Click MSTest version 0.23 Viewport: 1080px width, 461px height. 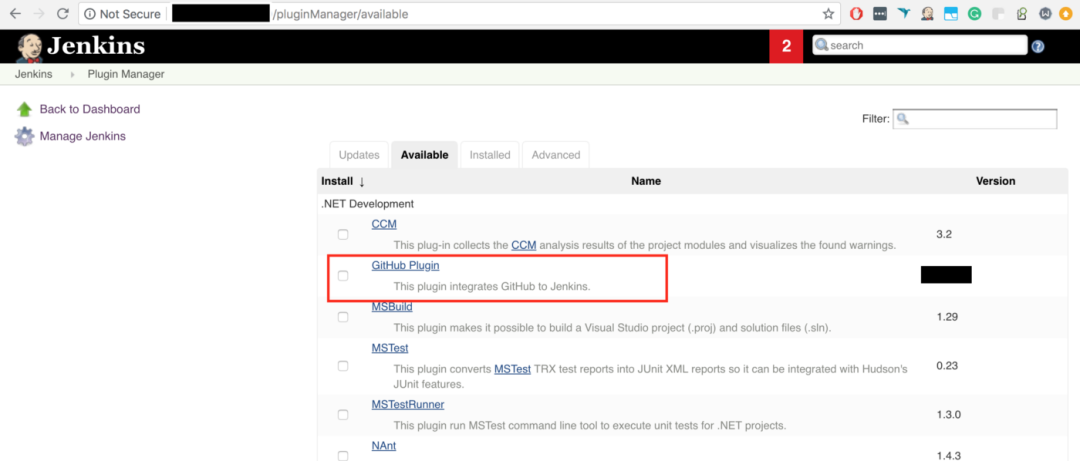(947, 366)
